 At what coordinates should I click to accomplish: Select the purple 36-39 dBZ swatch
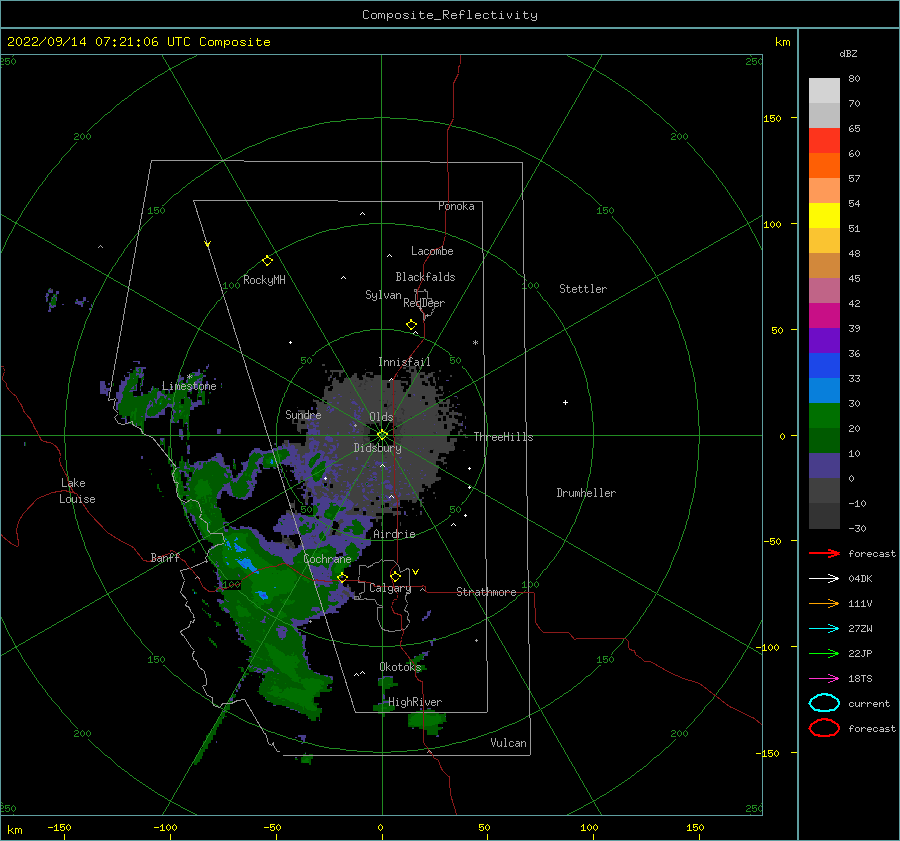click(x=824, y=340)
